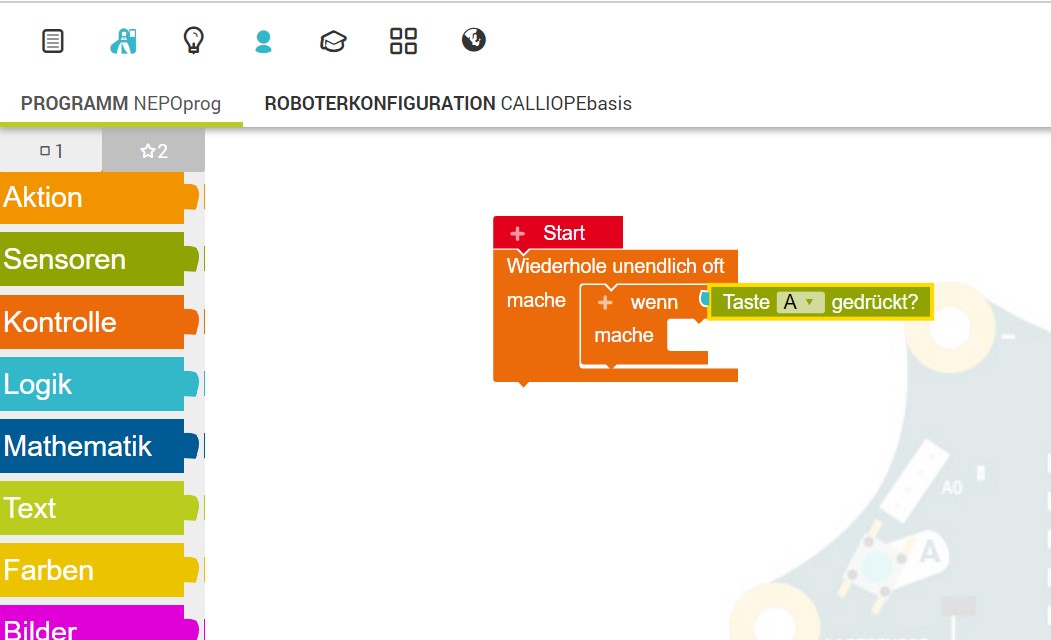Switch toolbox to beginner level 1
This screenshot has height=640, width=1051.
point(51,151)
